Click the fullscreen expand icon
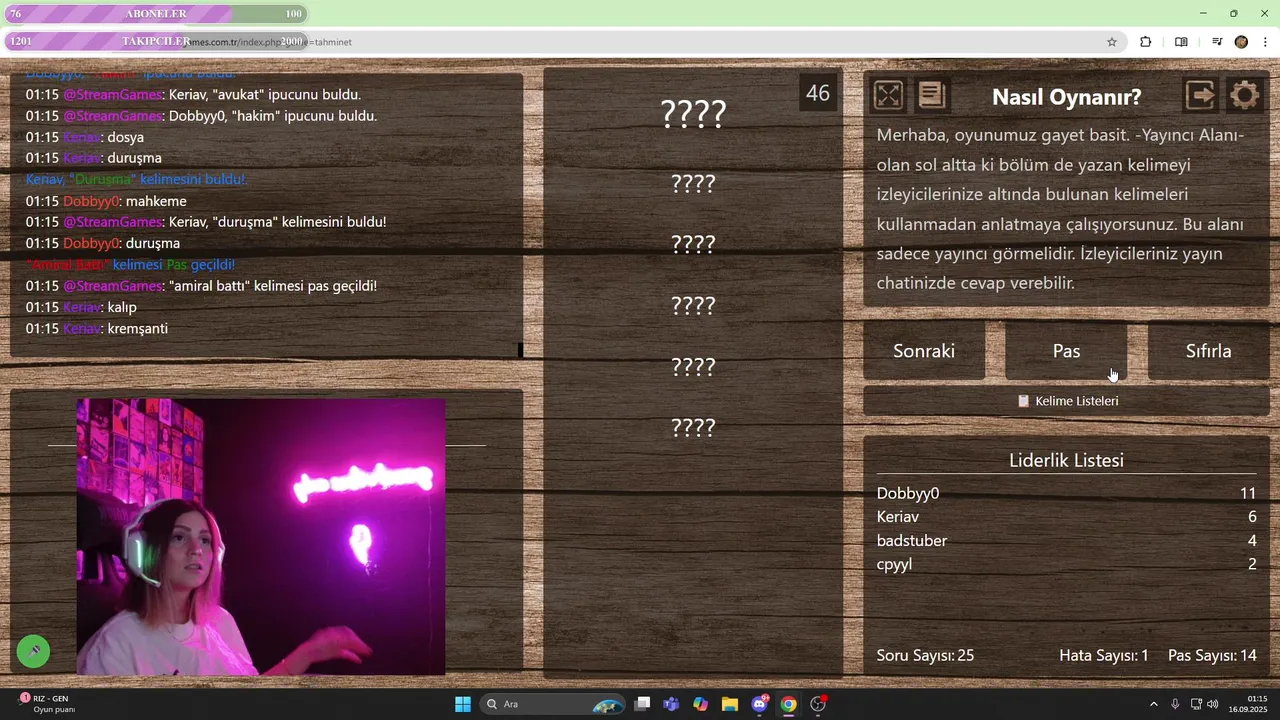Image resolution: width=1280 pixels, height=720 pixels. point(888,96)
